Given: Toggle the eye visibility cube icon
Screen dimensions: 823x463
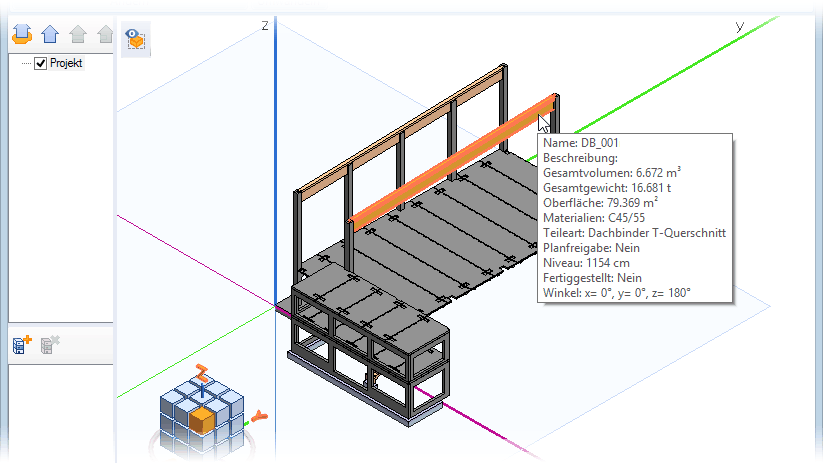Looking at the screenshot, I should click(x=135, y=39).
